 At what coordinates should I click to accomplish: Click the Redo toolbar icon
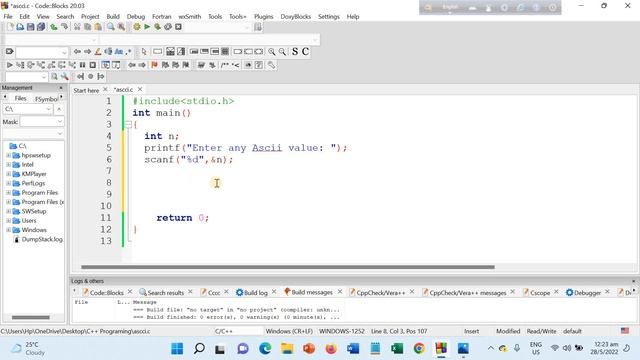(64, 27)
